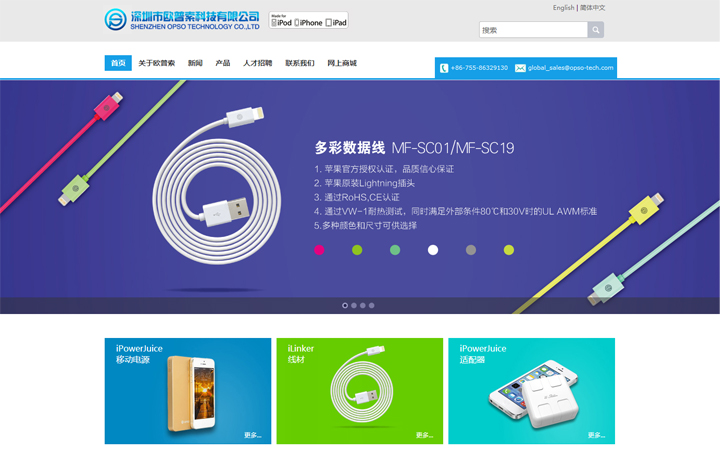Open the 关于欧普索 menu item
The image size is (720, 450).
[157, 63]
